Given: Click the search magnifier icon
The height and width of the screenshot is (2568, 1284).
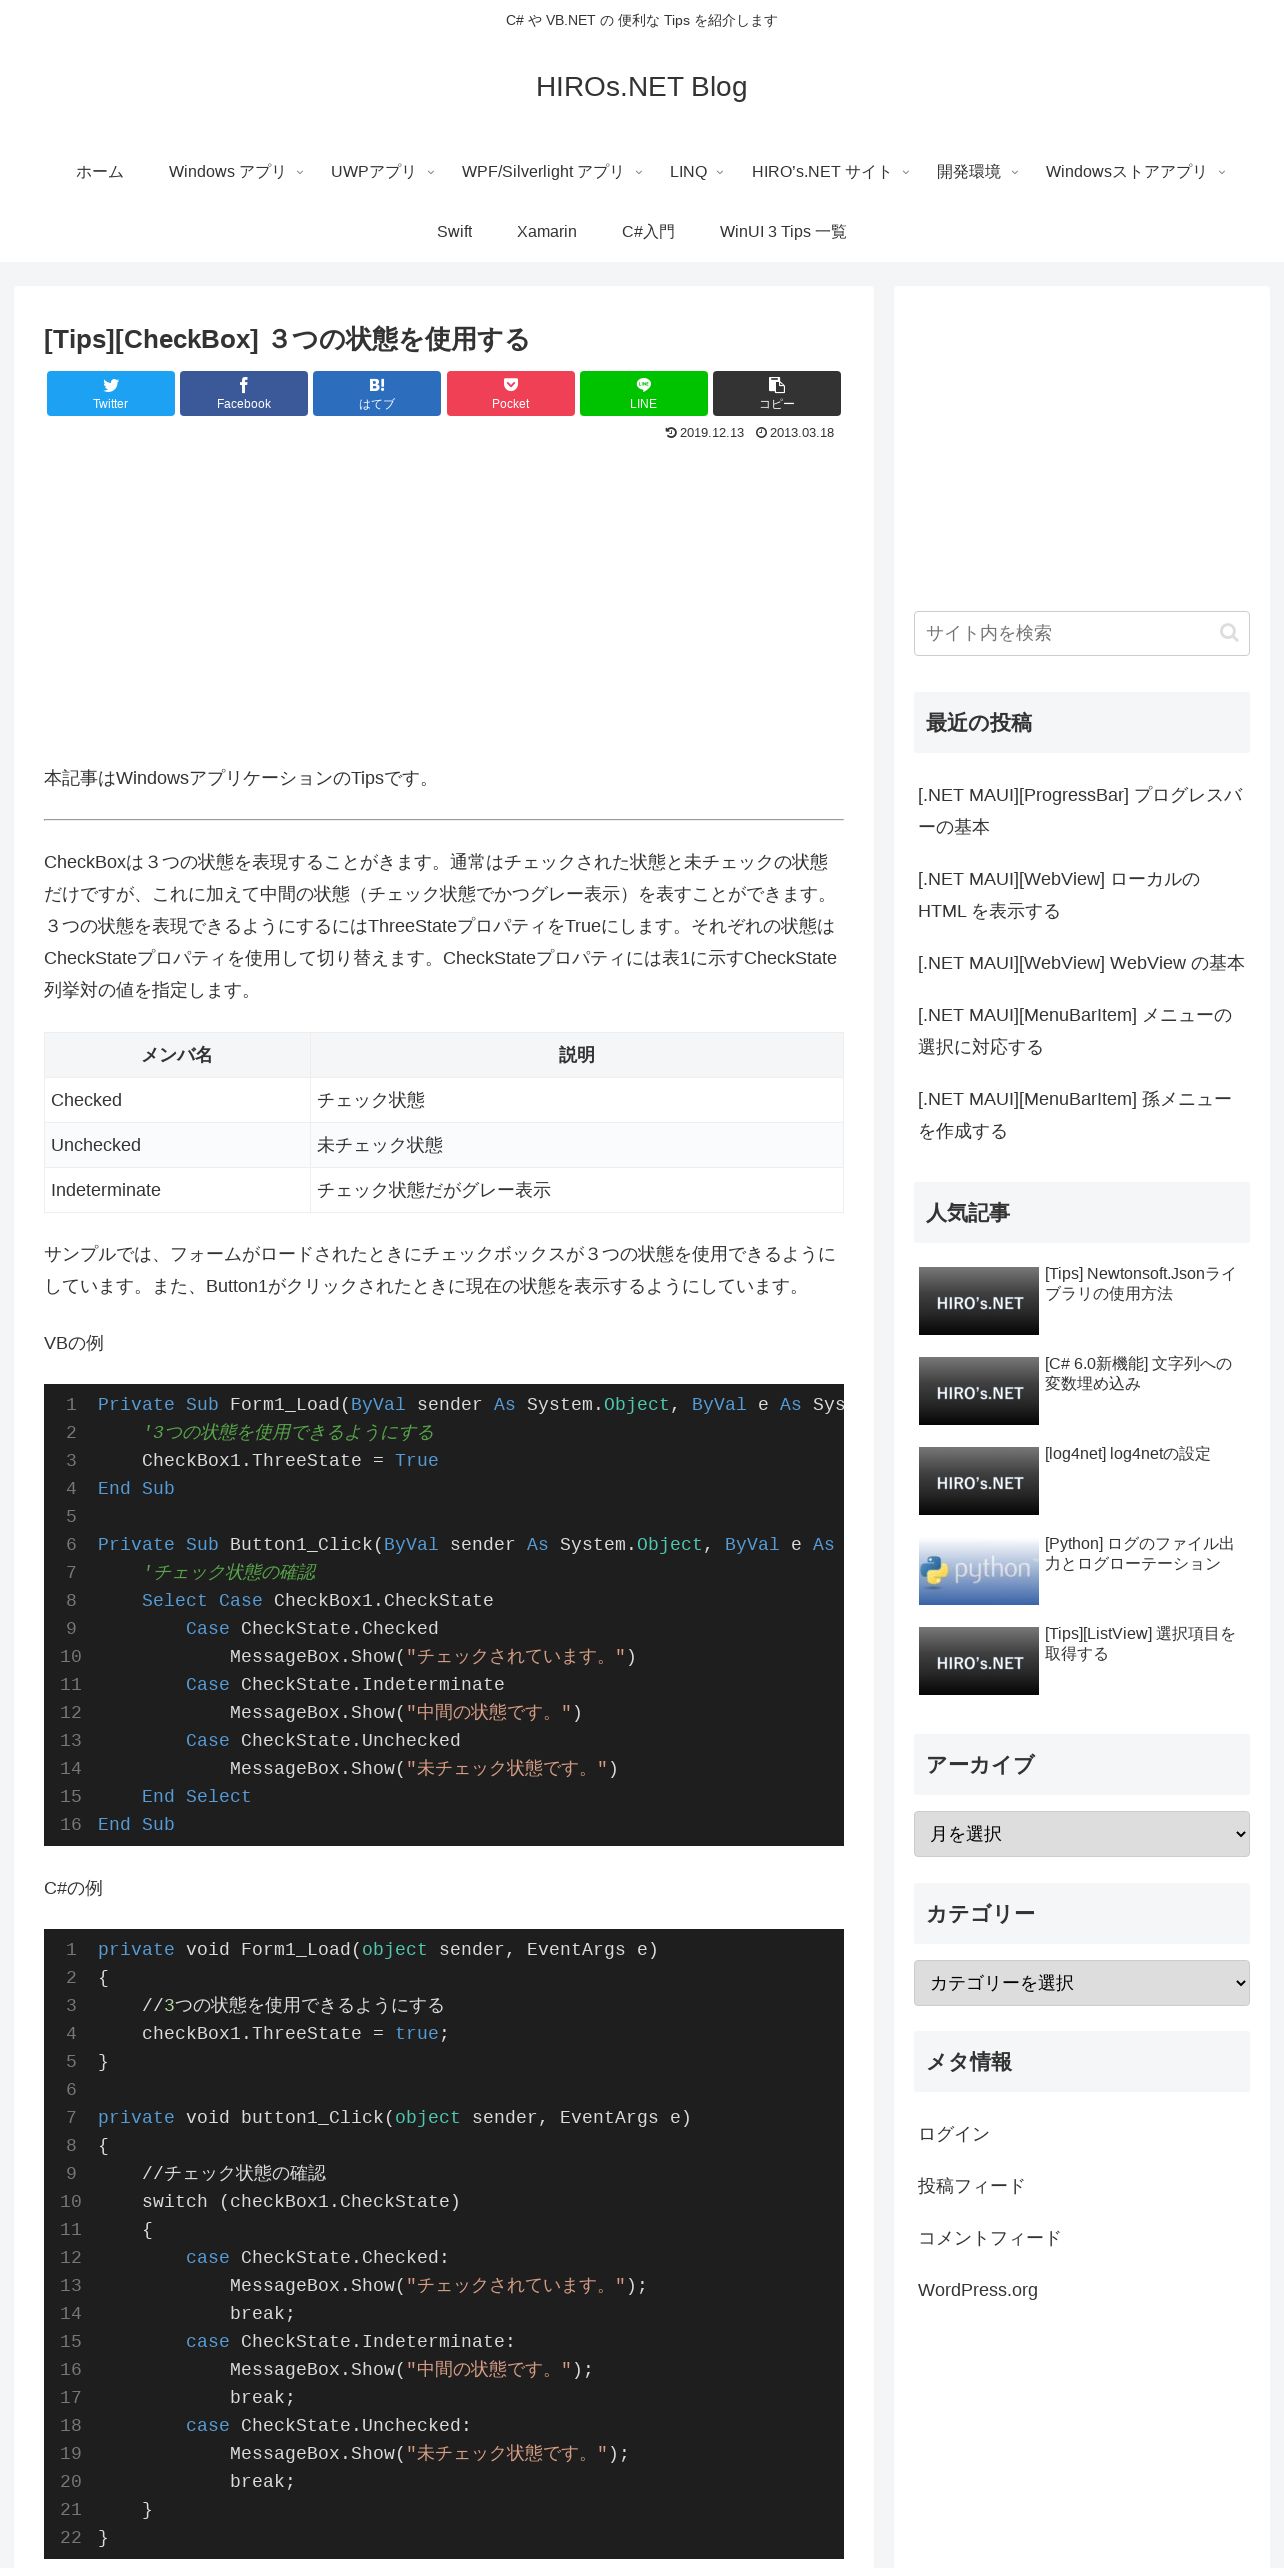Looking at the screenshot, I should (x=1229, y=633).
